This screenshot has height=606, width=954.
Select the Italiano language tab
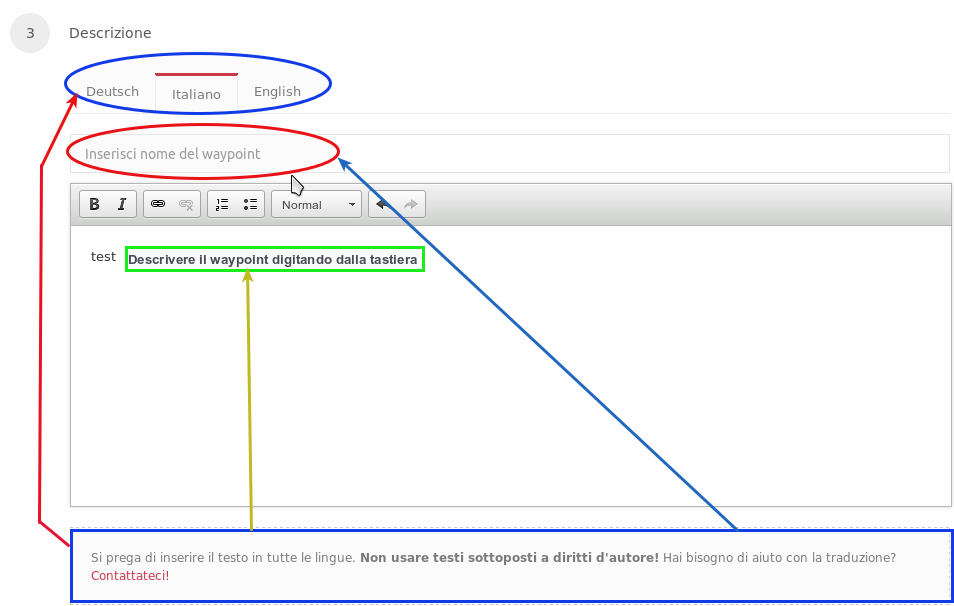point(196,94)
